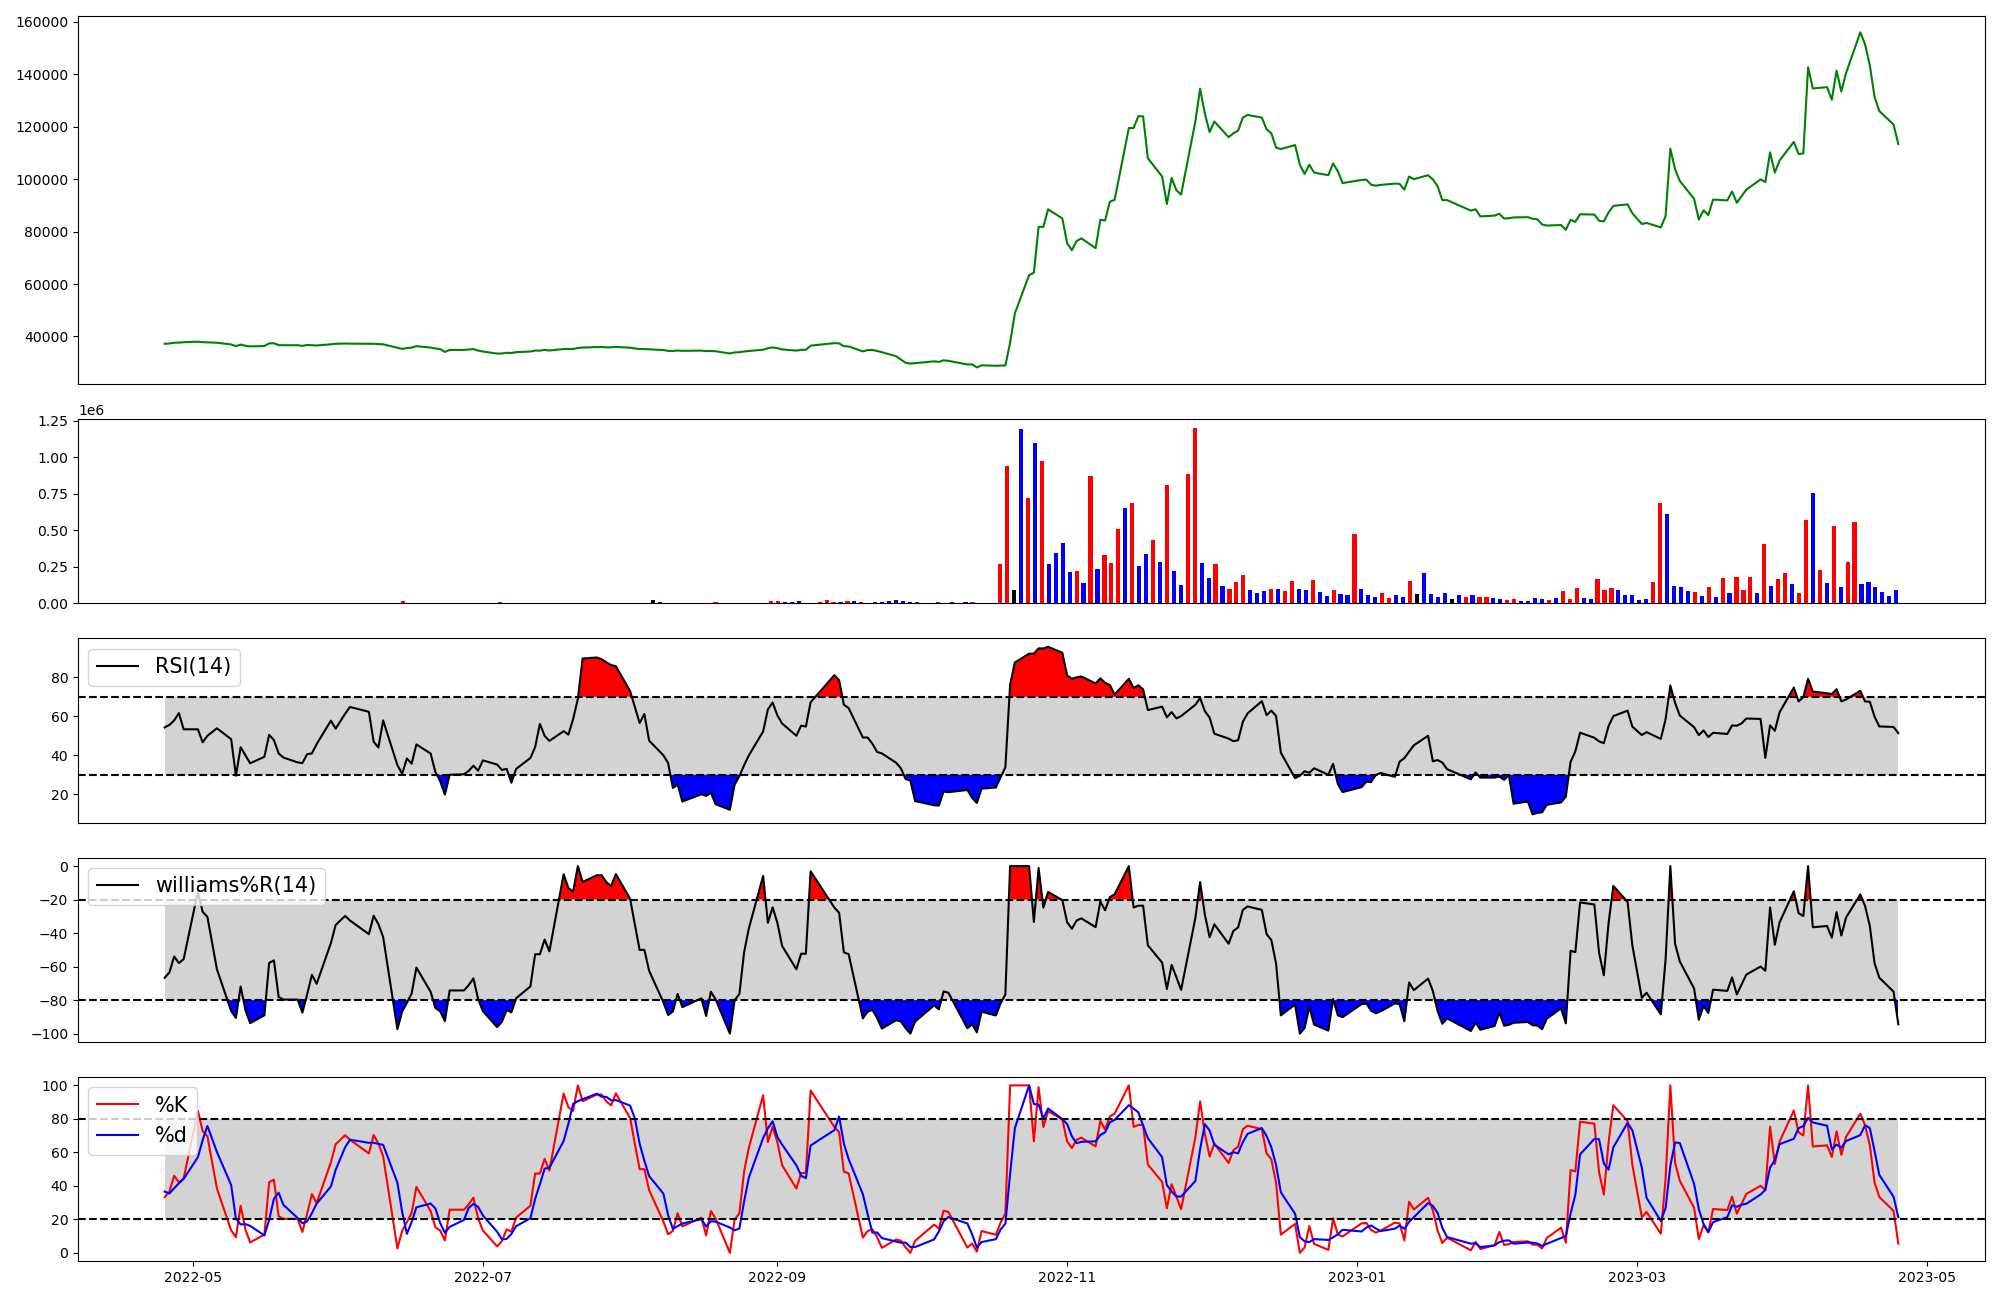2000x1300 pixels.
Task: Click the 2022-11 date axis label
Action: point(1067,1277)
